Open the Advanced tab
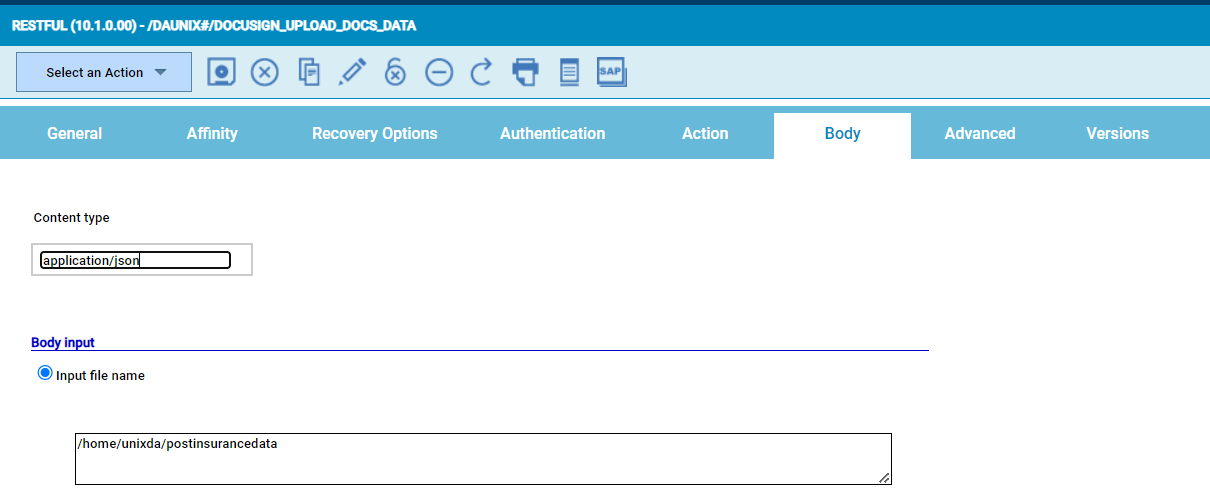 pyautogui.click(x=980, y=133)
